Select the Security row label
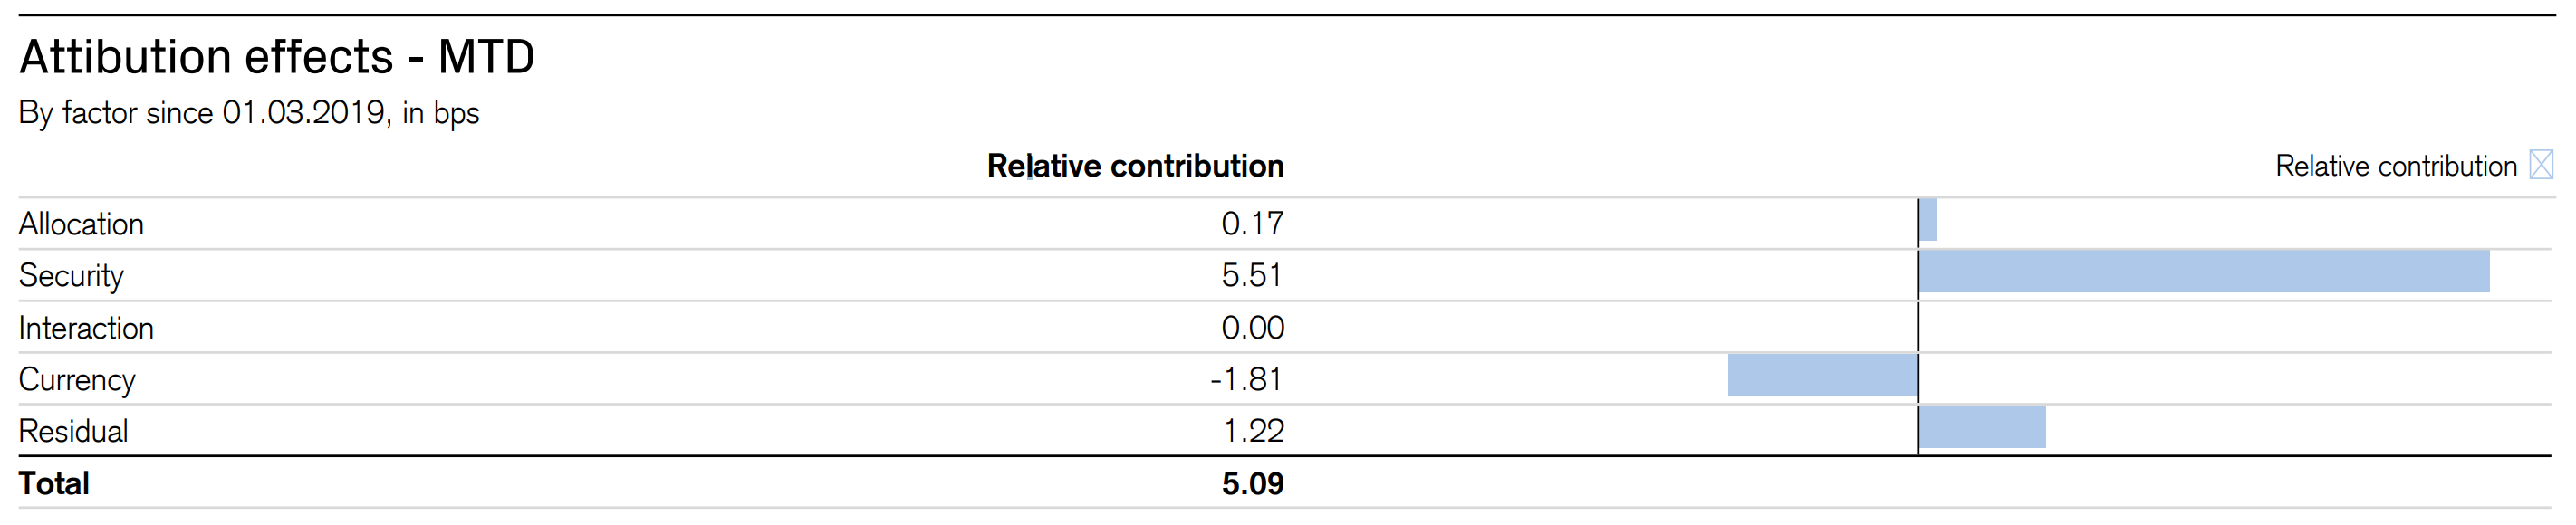2576x525 pixels. (71, 276)
